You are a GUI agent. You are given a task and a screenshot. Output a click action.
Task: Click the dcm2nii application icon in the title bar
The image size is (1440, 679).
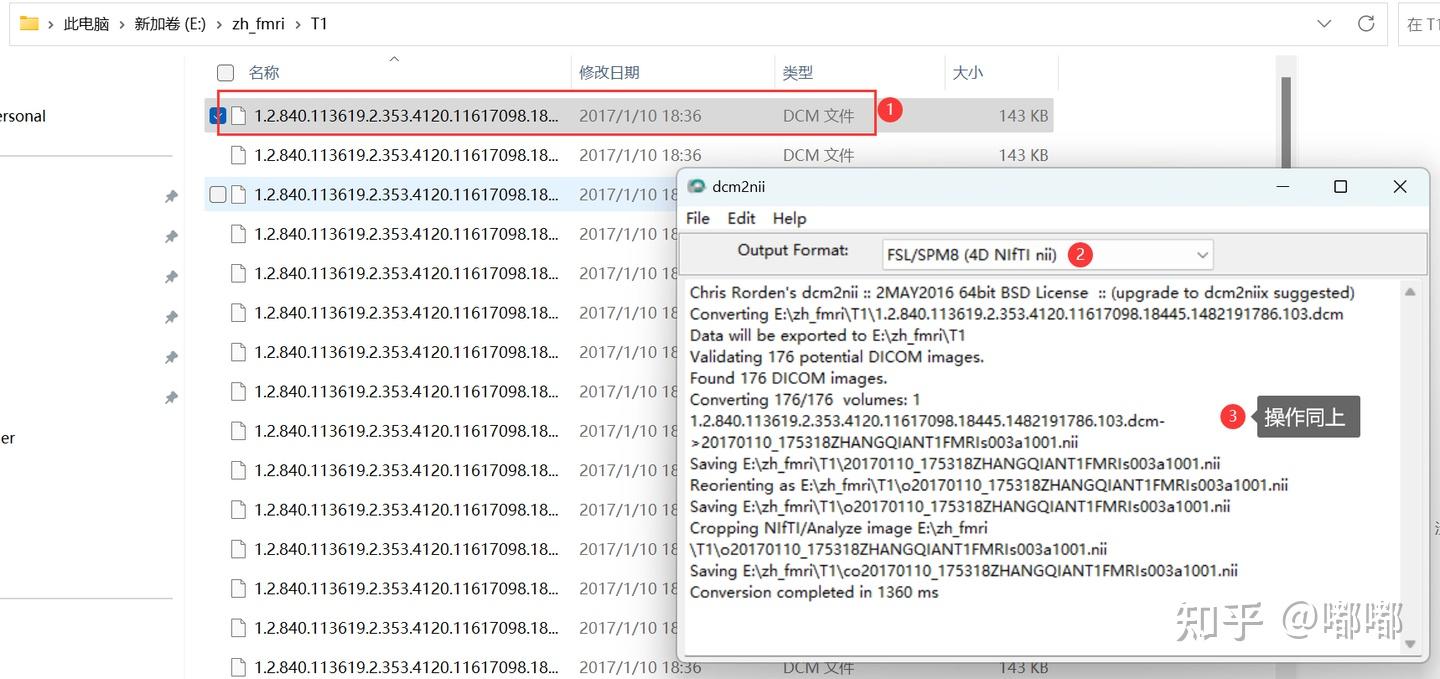pos(698,186)
